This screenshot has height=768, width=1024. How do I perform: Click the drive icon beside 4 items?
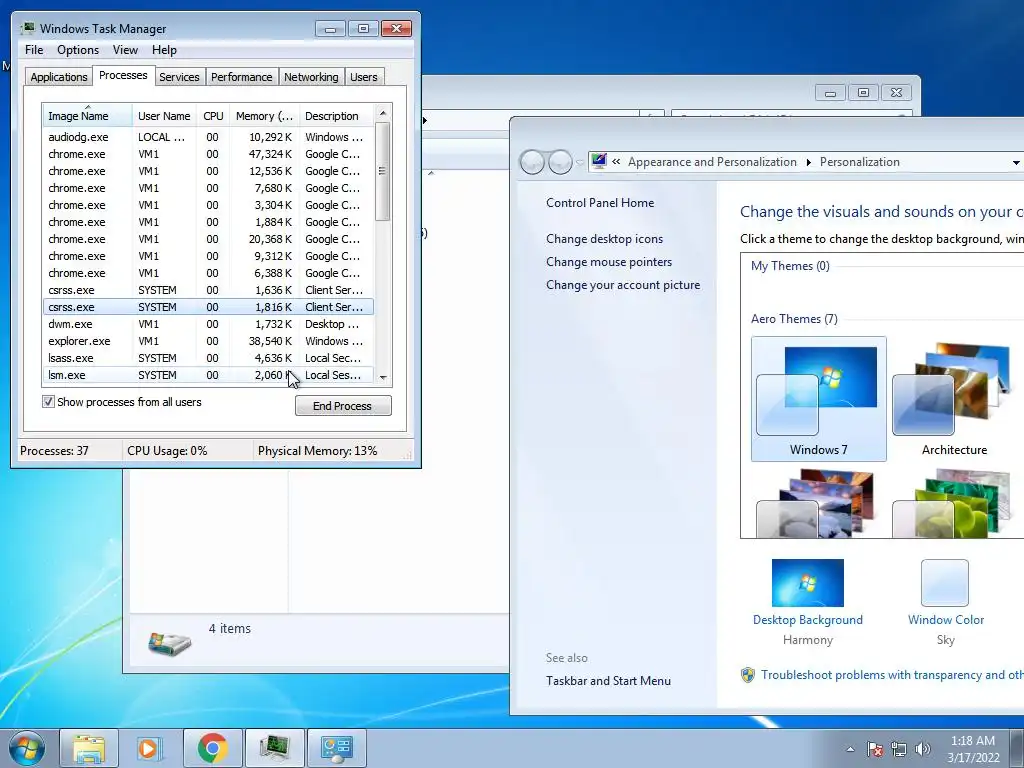click(x=169, y=643)
